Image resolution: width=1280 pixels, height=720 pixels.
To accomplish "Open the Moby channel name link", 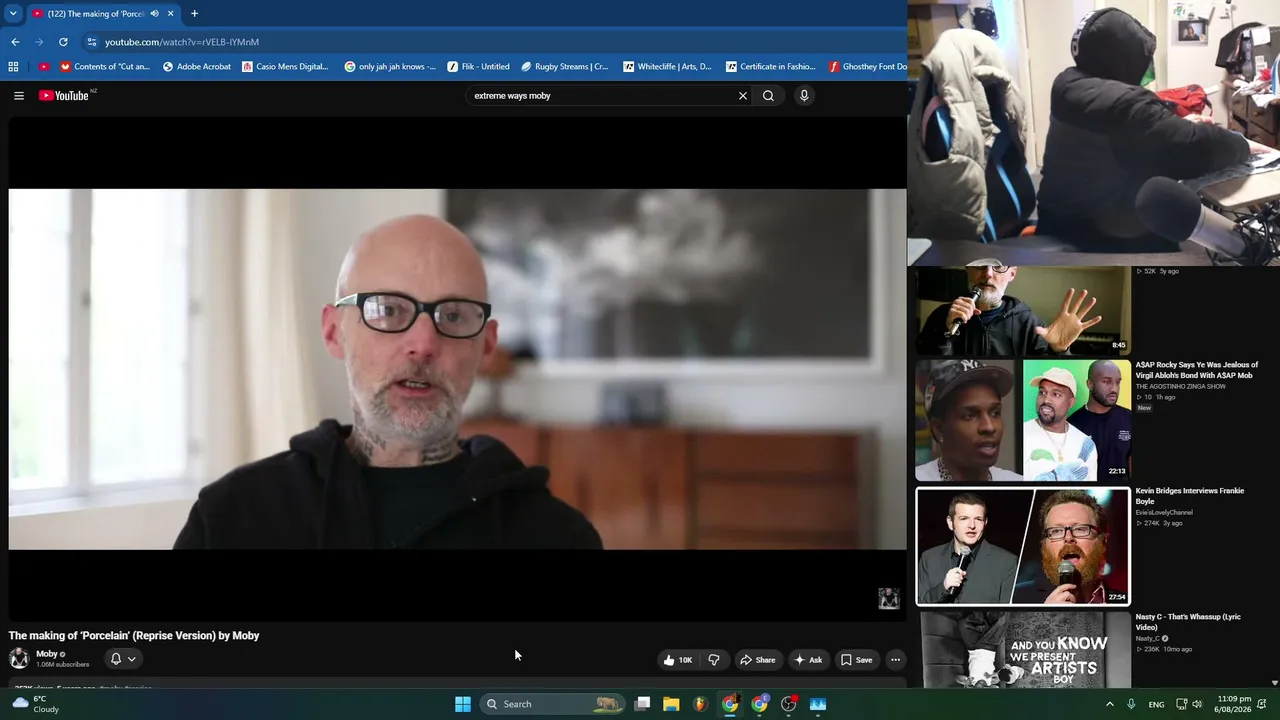I will pyautogui.click(x=47, y=654).
